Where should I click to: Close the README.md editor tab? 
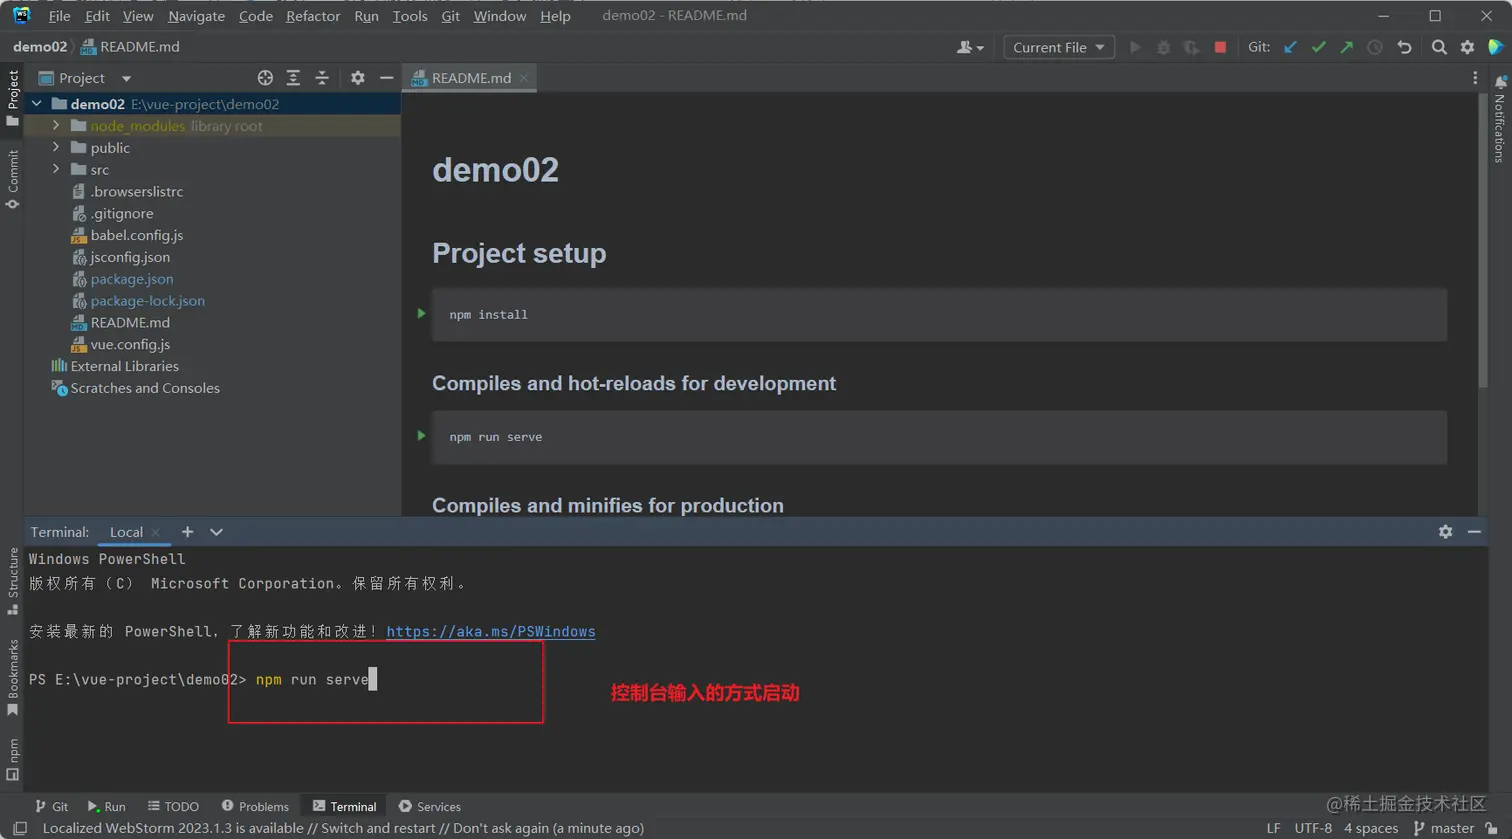[x=524, y=78]
